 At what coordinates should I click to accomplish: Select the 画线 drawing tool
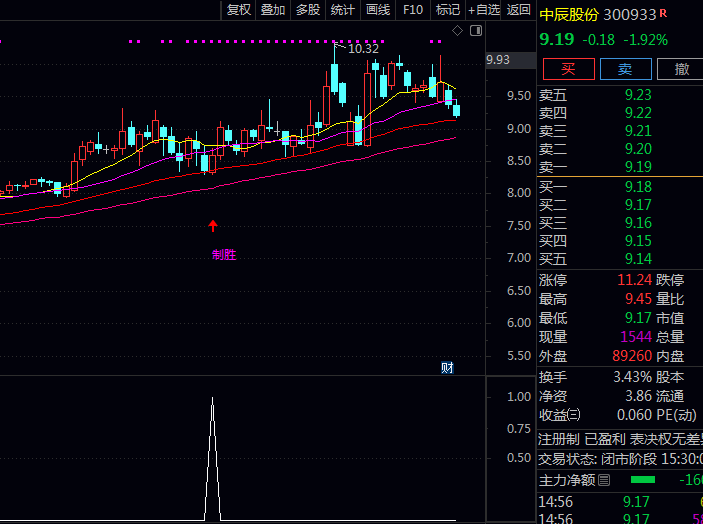[378, 10]
